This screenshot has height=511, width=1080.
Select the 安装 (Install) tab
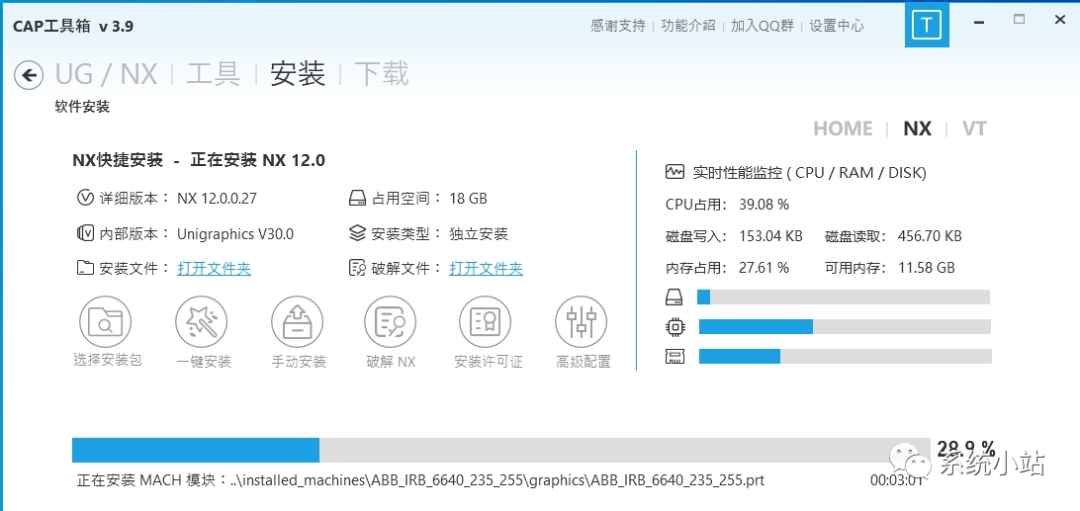click(x=298, y=74)
